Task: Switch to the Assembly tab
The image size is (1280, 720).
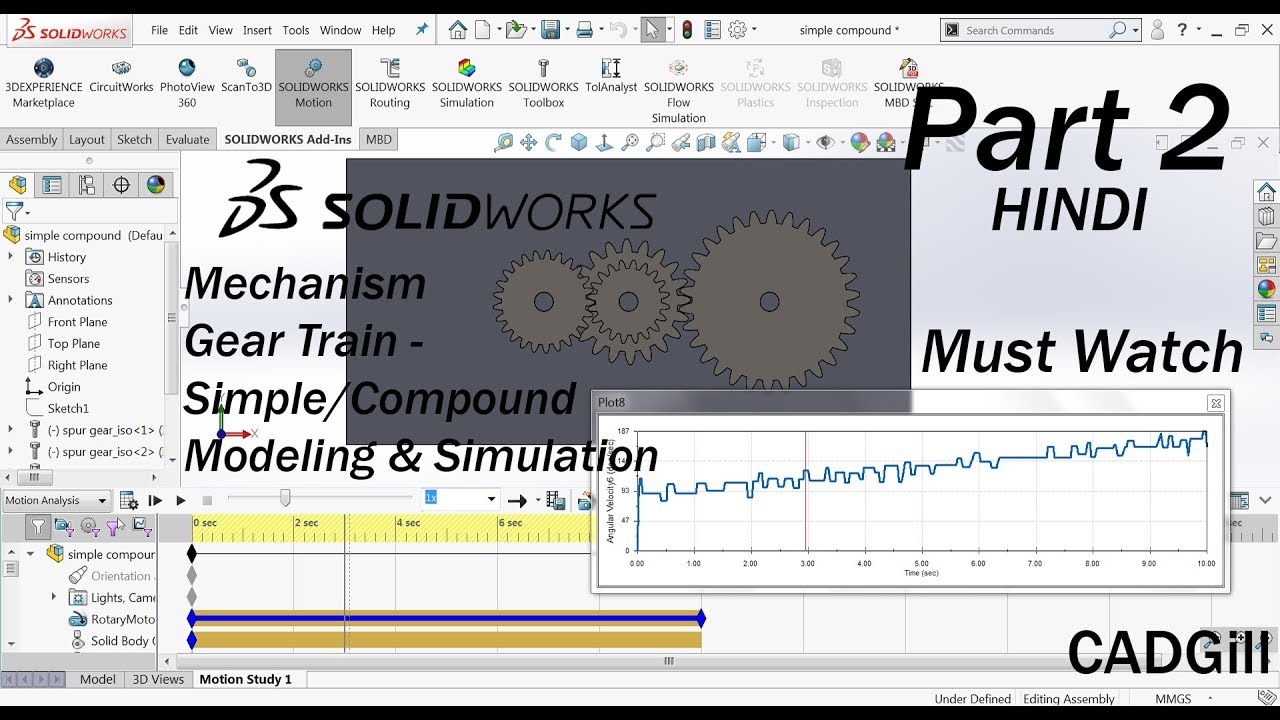Action: click(31, 139)
